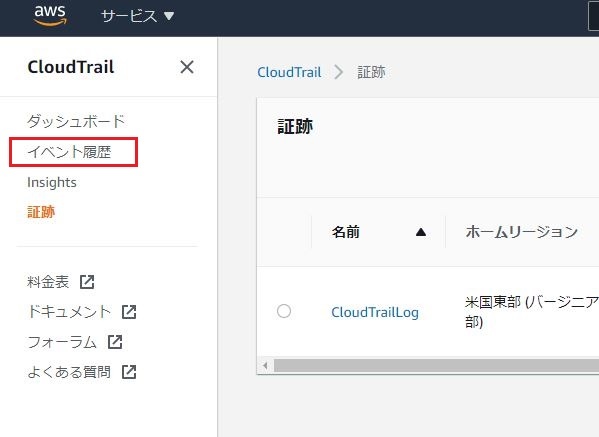
Task: Click the AWS logo icon
Action: (50, 16)
